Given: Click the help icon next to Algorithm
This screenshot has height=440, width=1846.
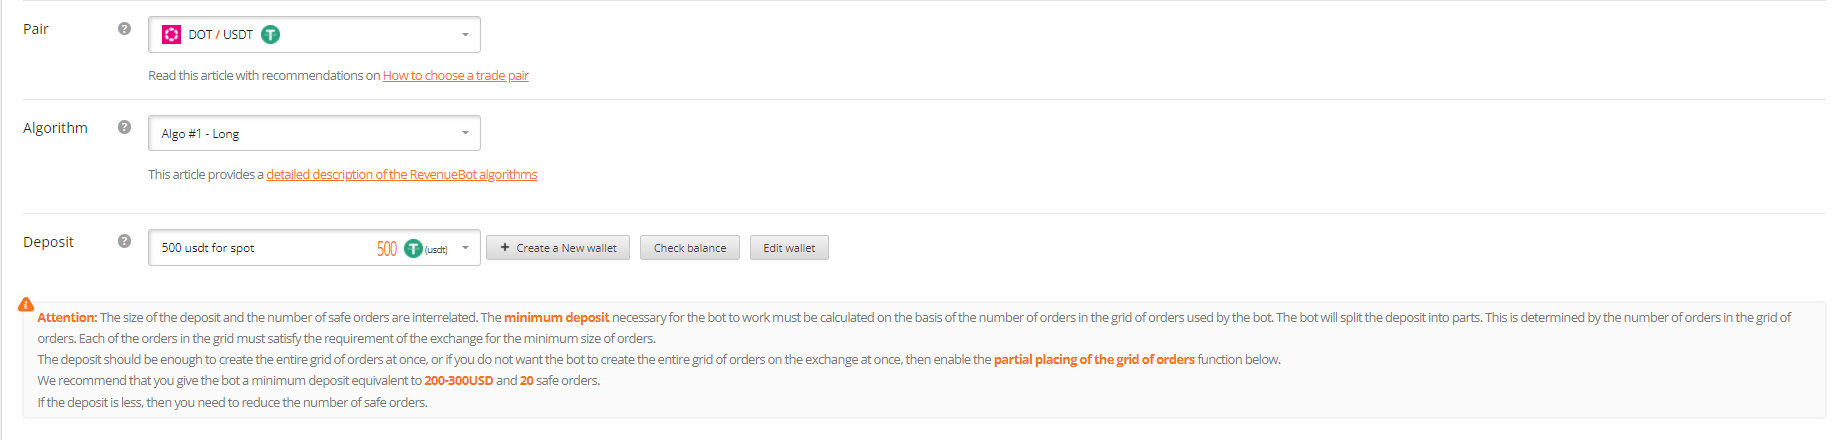Looking at the screenshot, I should (x=124, y=127).
